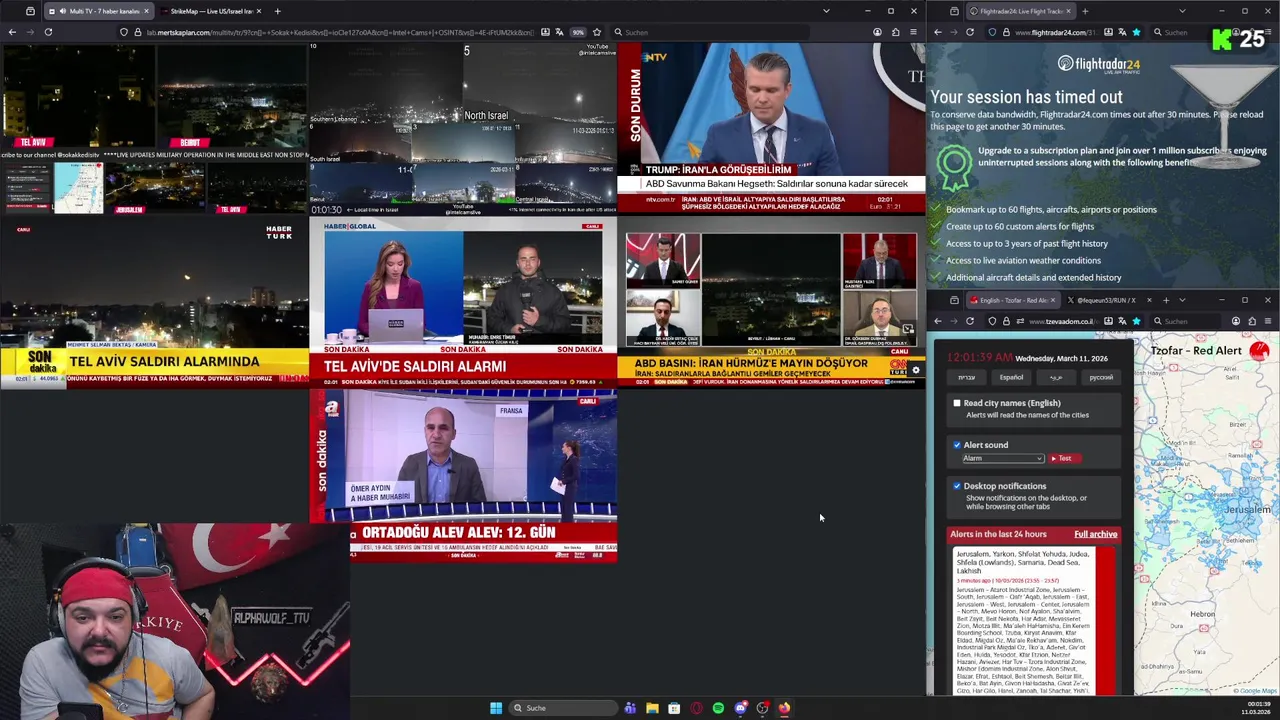The height and width of the screenshot is (720, 1280).
Task: Click the Haber Global Tel Aviv stream
Action: click(x=463, y=302)
